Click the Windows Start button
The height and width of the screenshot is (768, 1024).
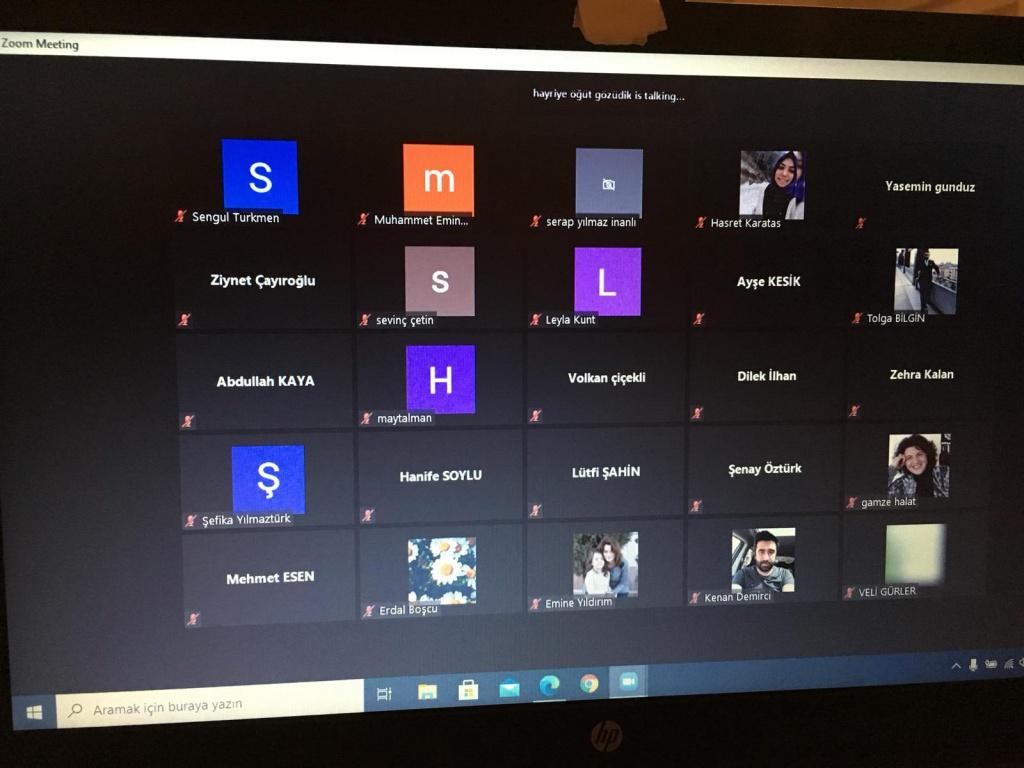coord(34,712)
